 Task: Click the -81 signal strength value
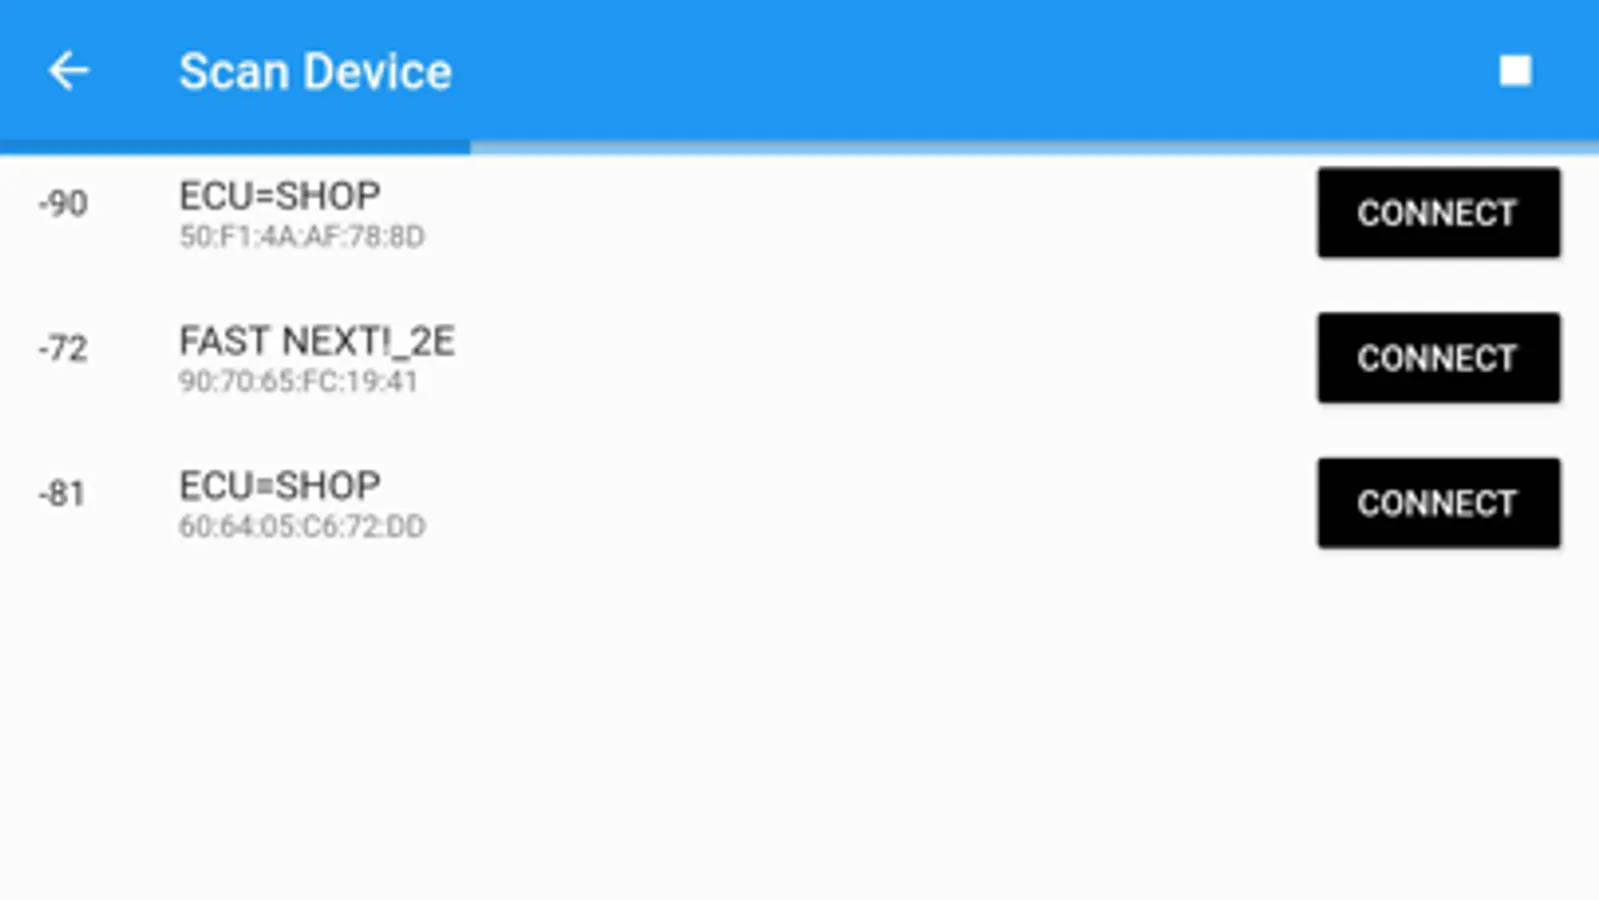62,494
